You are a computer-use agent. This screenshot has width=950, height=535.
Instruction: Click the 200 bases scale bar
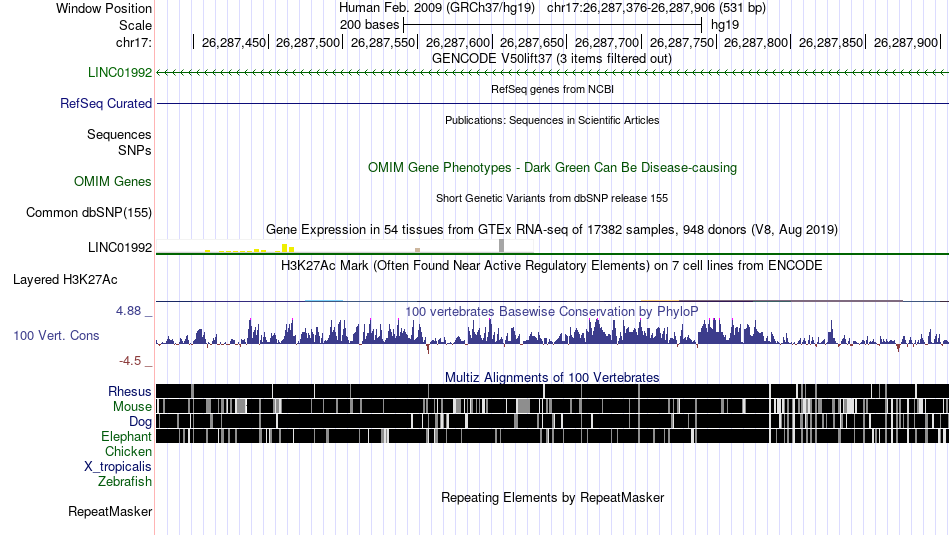[x=552, y=25]
